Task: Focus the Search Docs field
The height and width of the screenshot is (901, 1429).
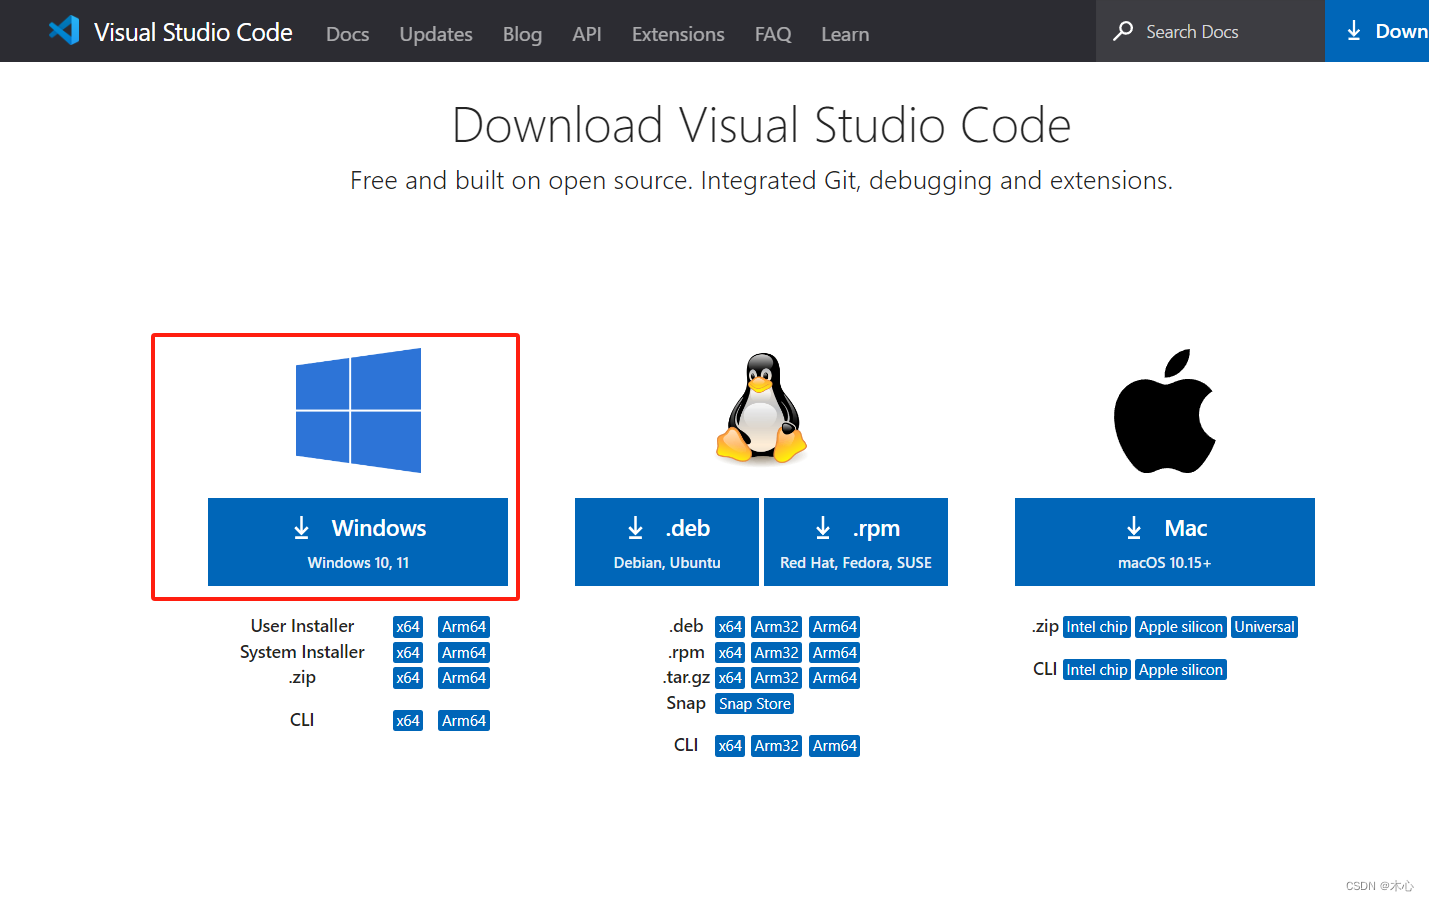Action: pyautogui.click(x=1210, y=31)
